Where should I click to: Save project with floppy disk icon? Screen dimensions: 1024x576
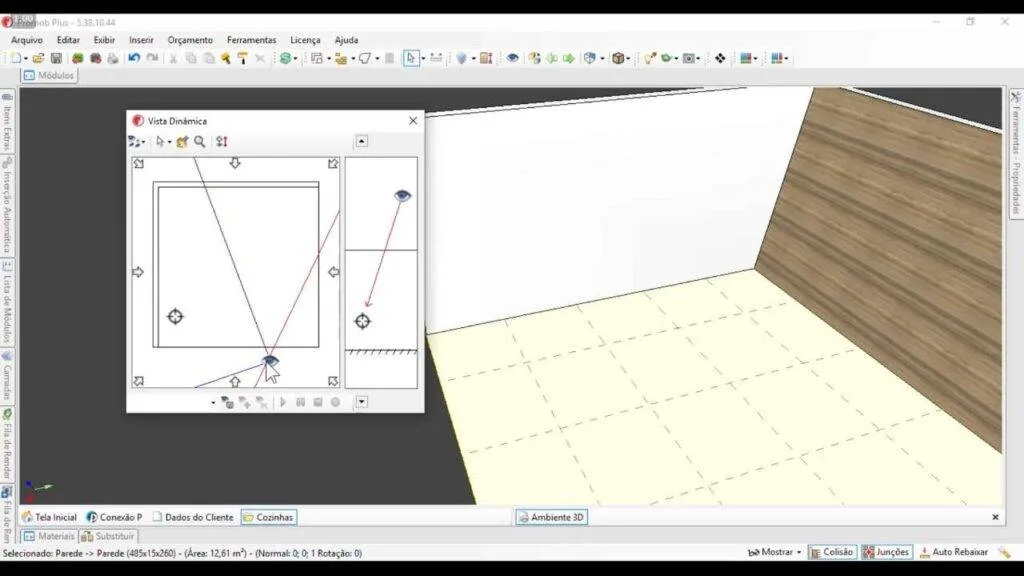tap(56, 58)
